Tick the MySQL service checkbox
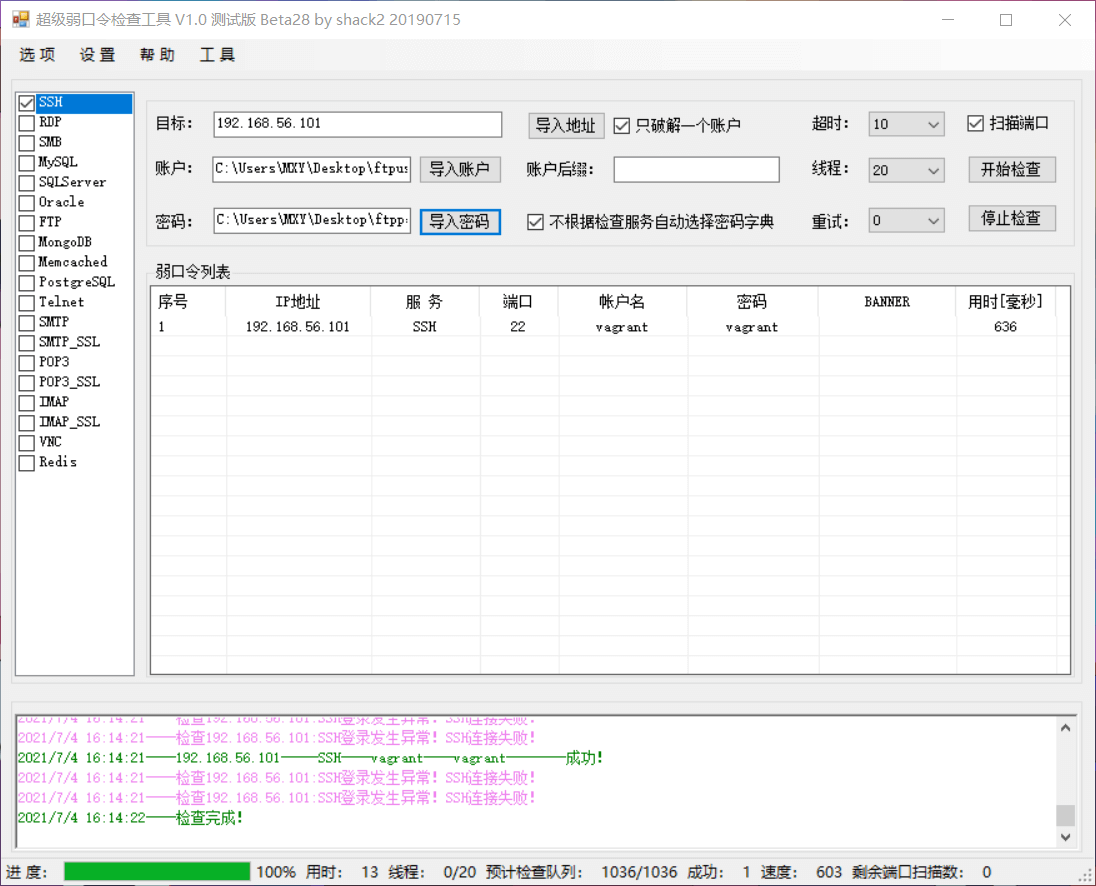The height and width of the screenshot is (886, 1096). pyautogui.click(x=27, y=163)
